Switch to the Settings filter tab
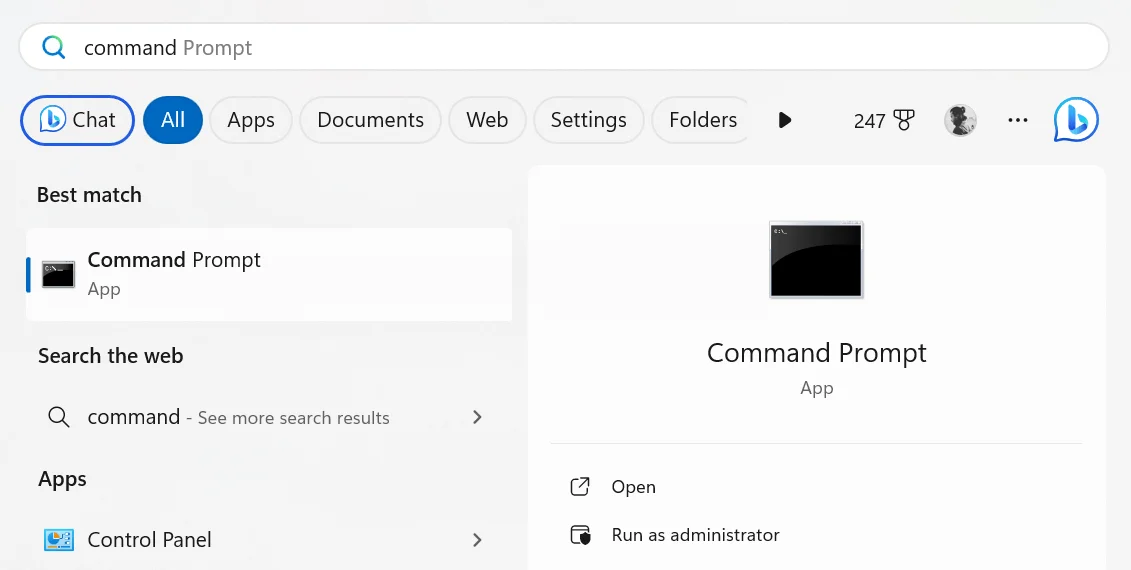This screenshot has width=1131, height=570. (589, 120)
